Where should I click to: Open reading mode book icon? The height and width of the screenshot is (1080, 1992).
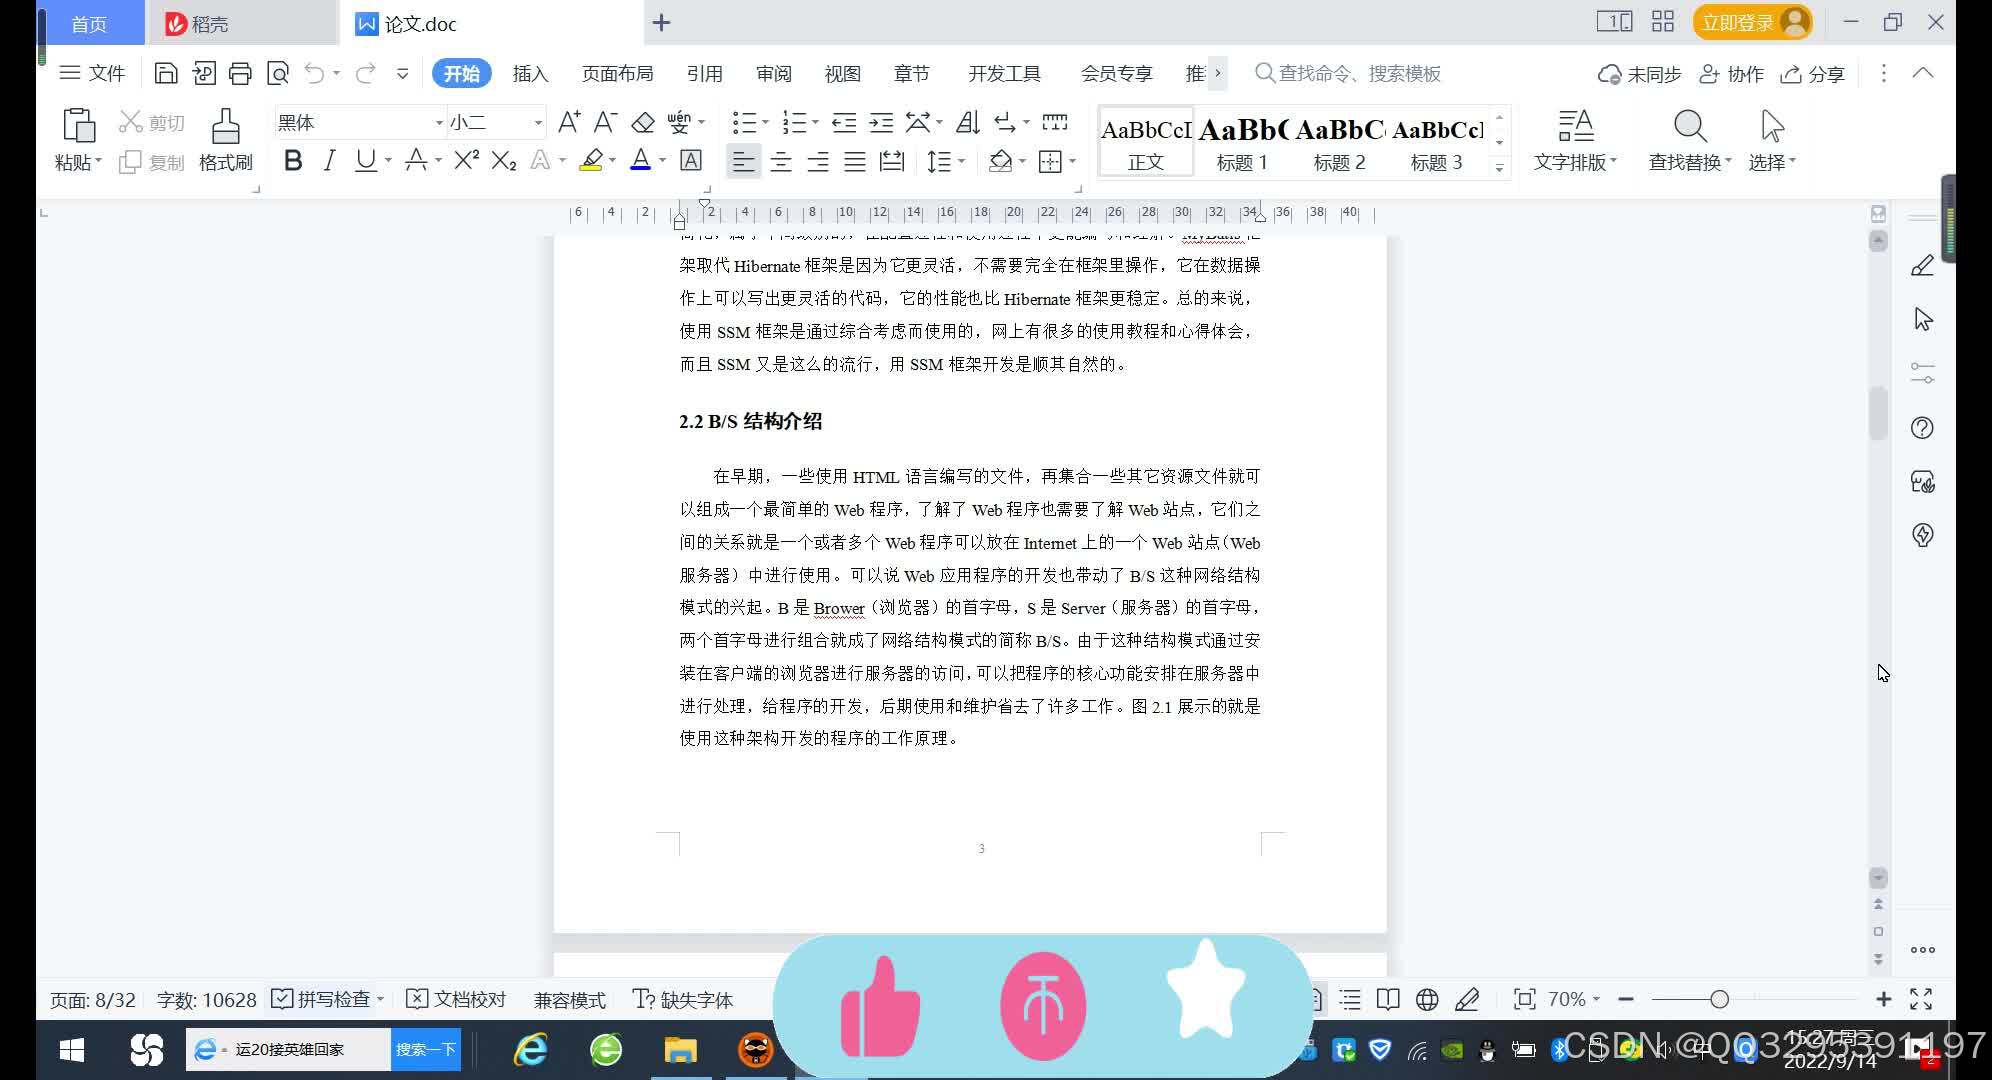click(x=1388, y=999)
